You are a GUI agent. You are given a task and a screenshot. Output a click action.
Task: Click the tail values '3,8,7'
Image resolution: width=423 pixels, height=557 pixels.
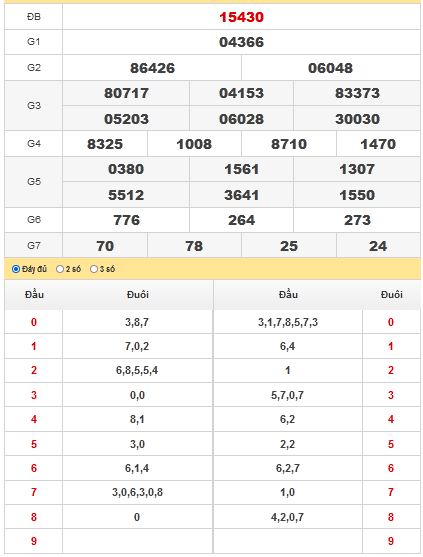point(137,322)
